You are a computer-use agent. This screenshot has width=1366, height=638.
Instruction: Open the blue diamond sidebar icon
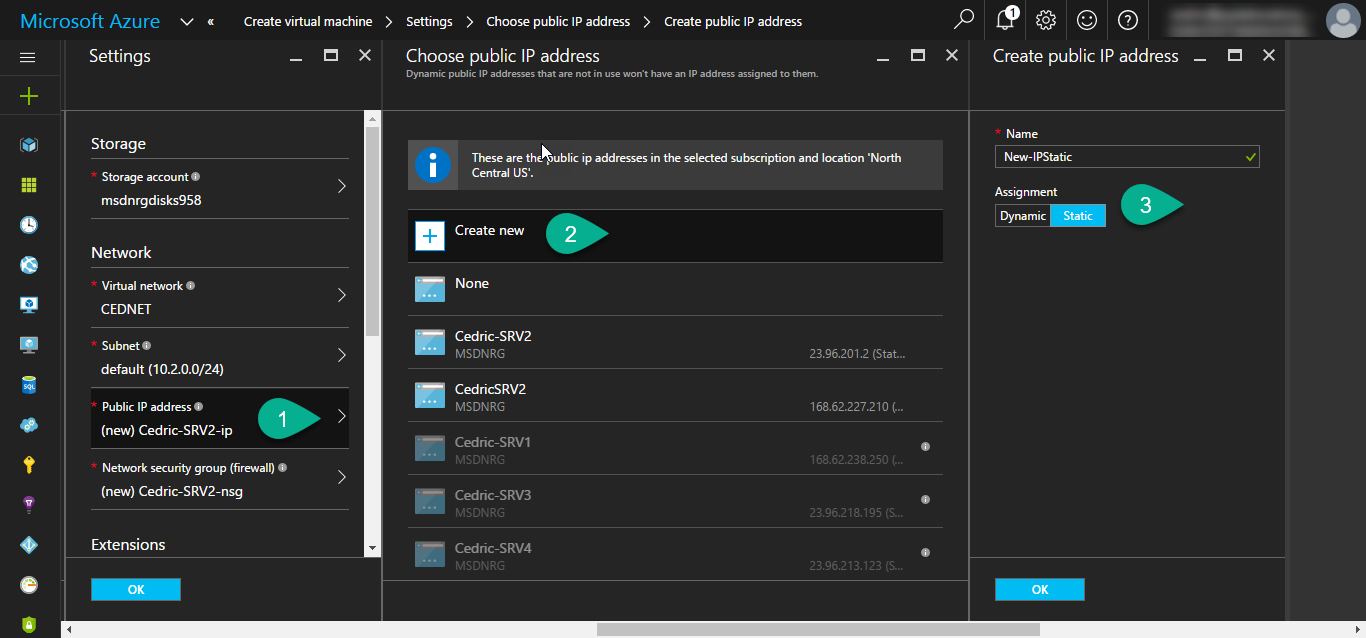(28, 544)
